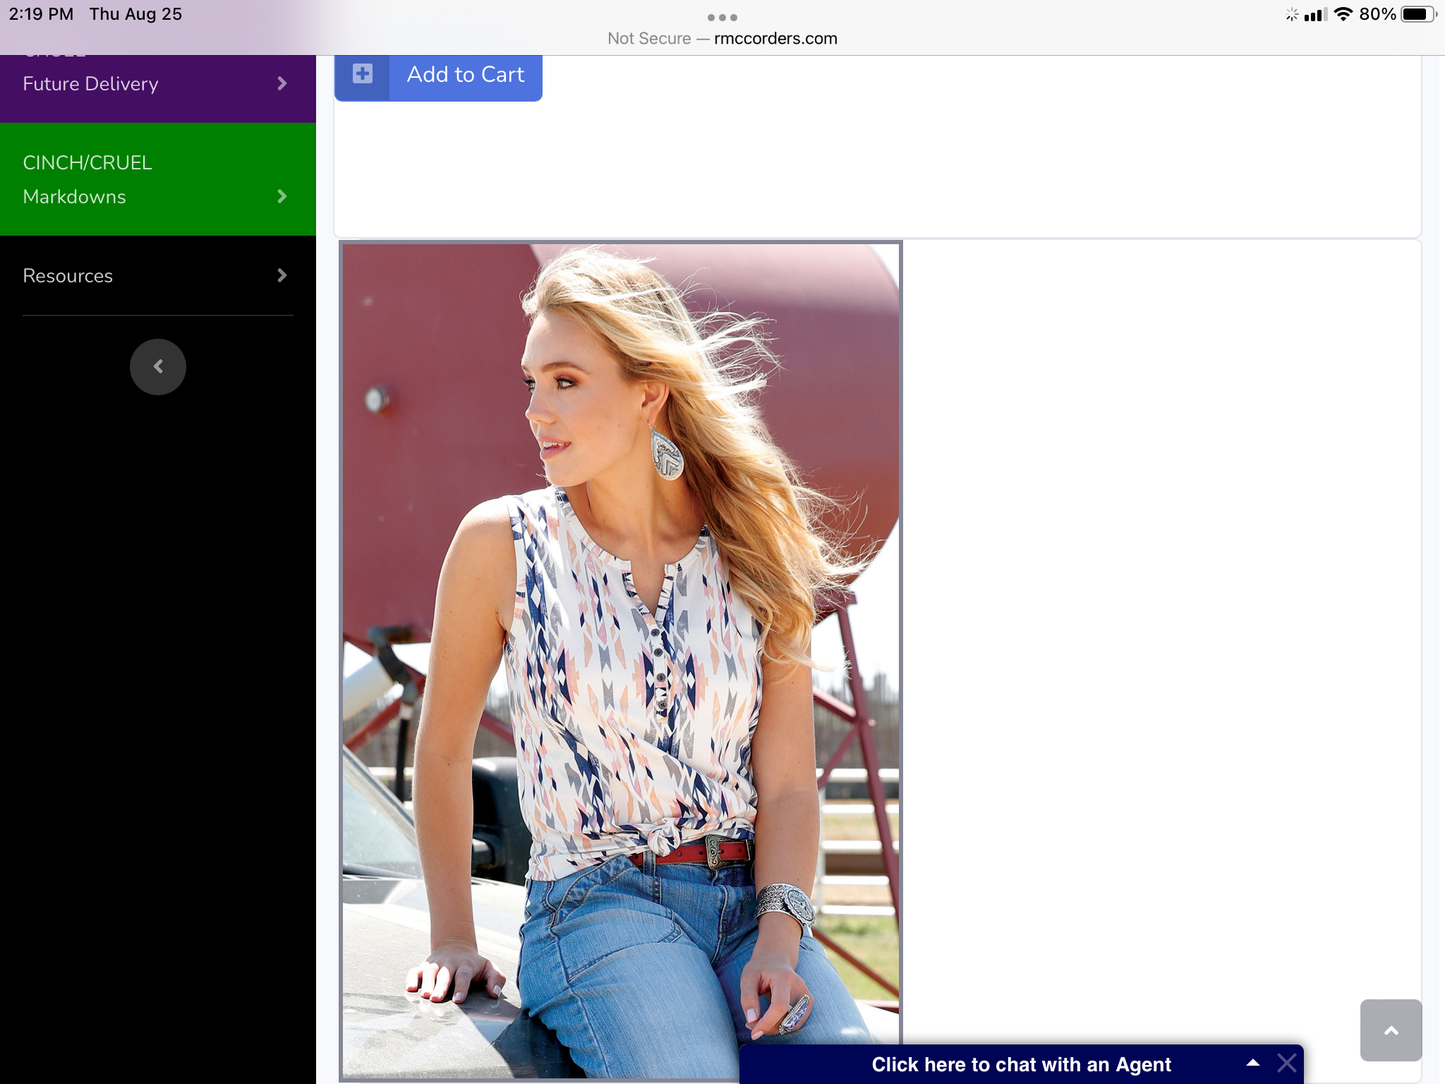
Task: Expand Future Delivery using its chevron
Action: tap(282, 84)
